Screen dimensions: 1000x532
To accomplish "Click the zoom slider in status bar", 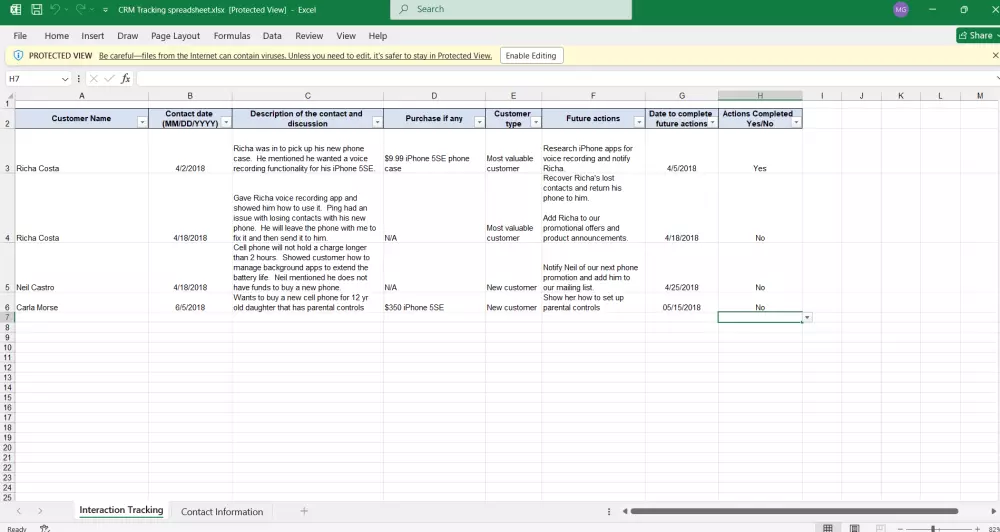I will [x=933, y=528].
